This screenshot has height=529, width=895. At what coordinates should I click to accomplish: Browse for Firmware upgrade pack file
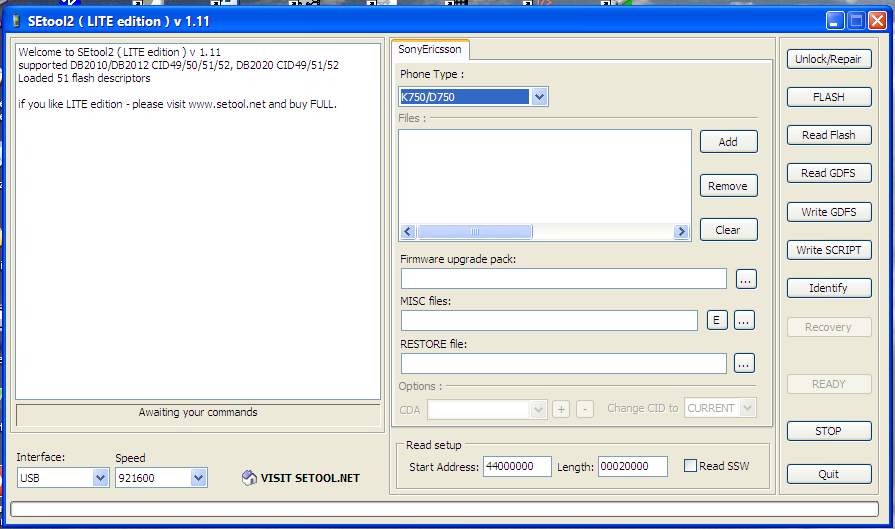(745, 279)
